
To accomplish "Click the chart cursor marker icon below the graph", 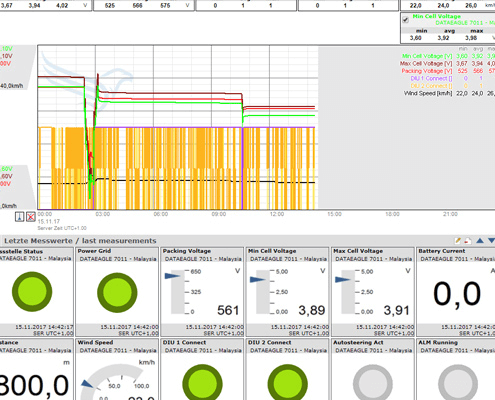I will (x=20, y=217).
